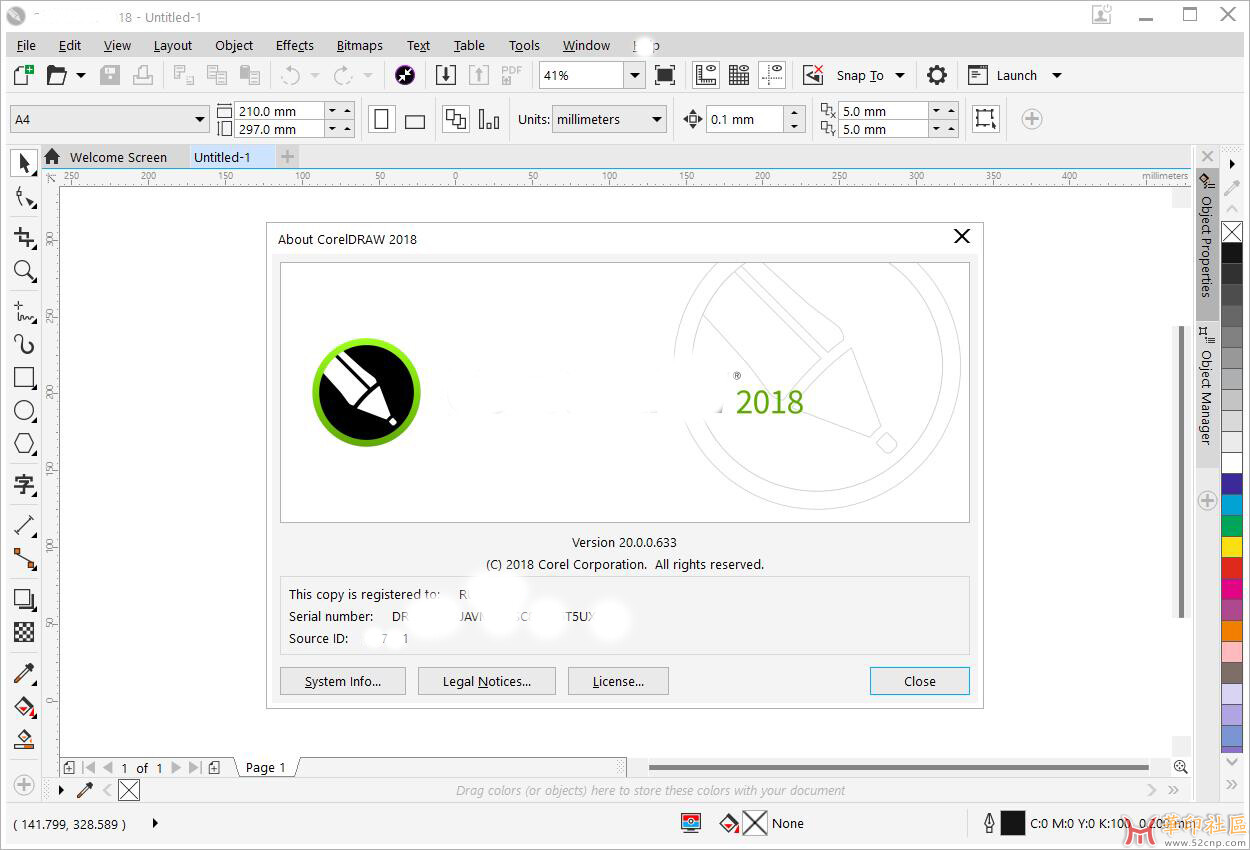Switch to the Welcome Screen tab

[x=118, y=157]
